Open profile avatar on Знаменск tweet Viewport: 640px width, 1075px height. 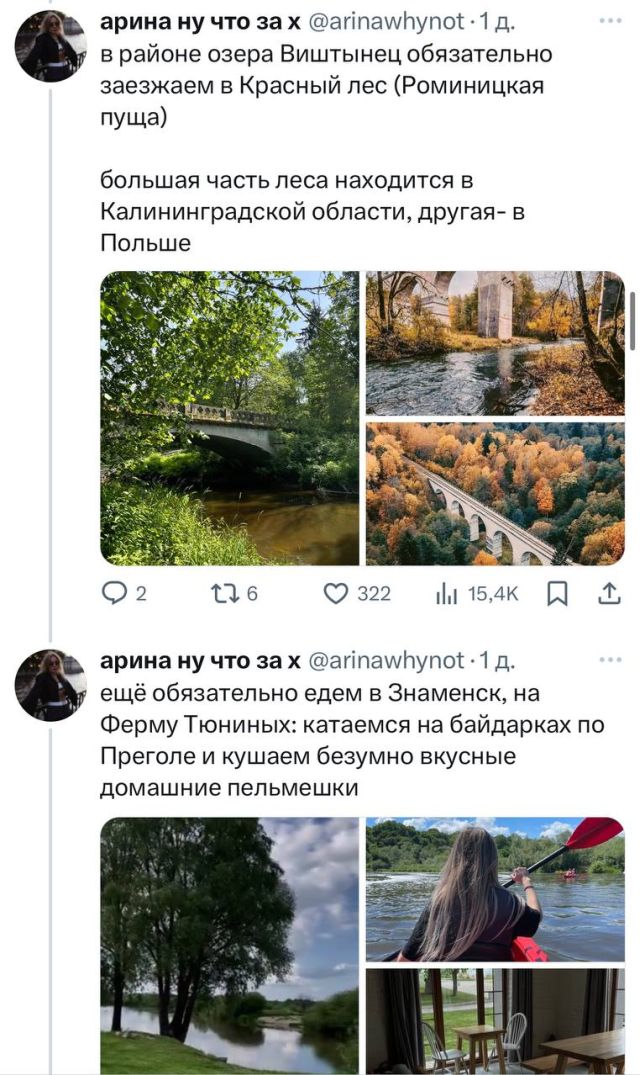pos(51,686)
